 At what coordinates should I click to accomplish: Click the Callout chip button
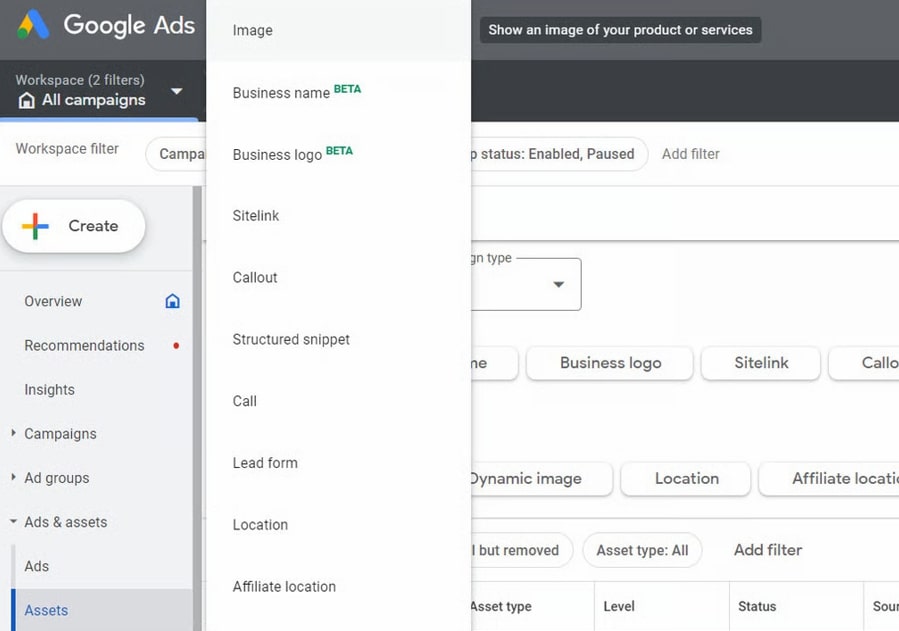pyautogui.click(x=864, y=363)
